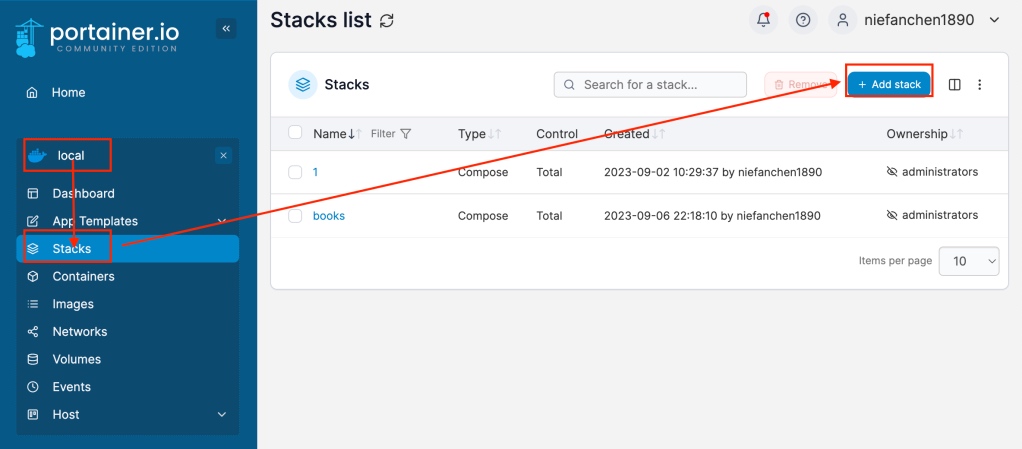Viewport: 1022px width, 449px height.
Task: Click the Name column filter funnel icon
Action: tap(405, 134)
